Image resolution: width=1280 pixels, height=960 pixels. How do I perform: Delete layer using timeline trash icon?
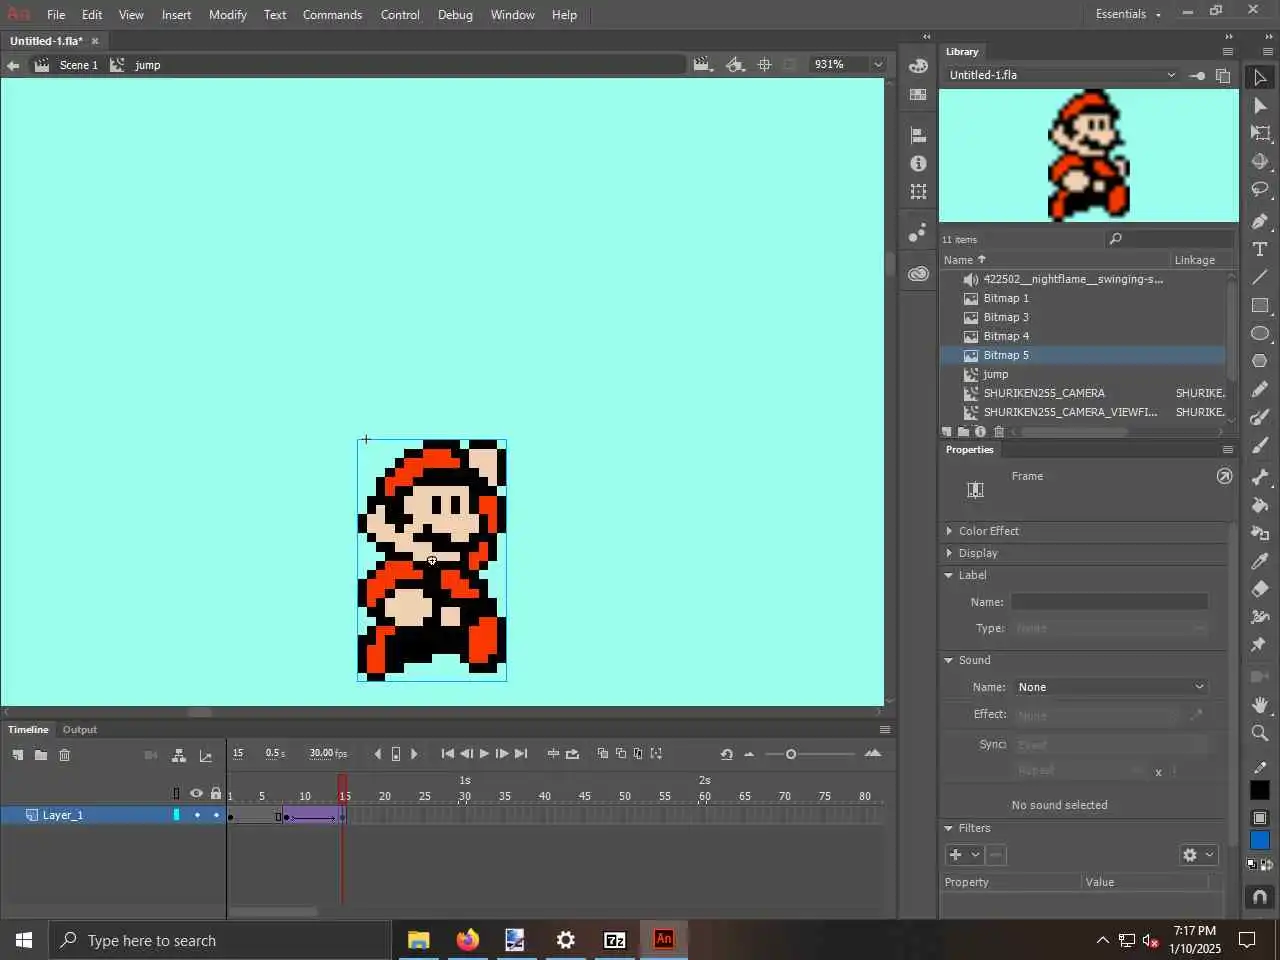click(x=64, y=755)
